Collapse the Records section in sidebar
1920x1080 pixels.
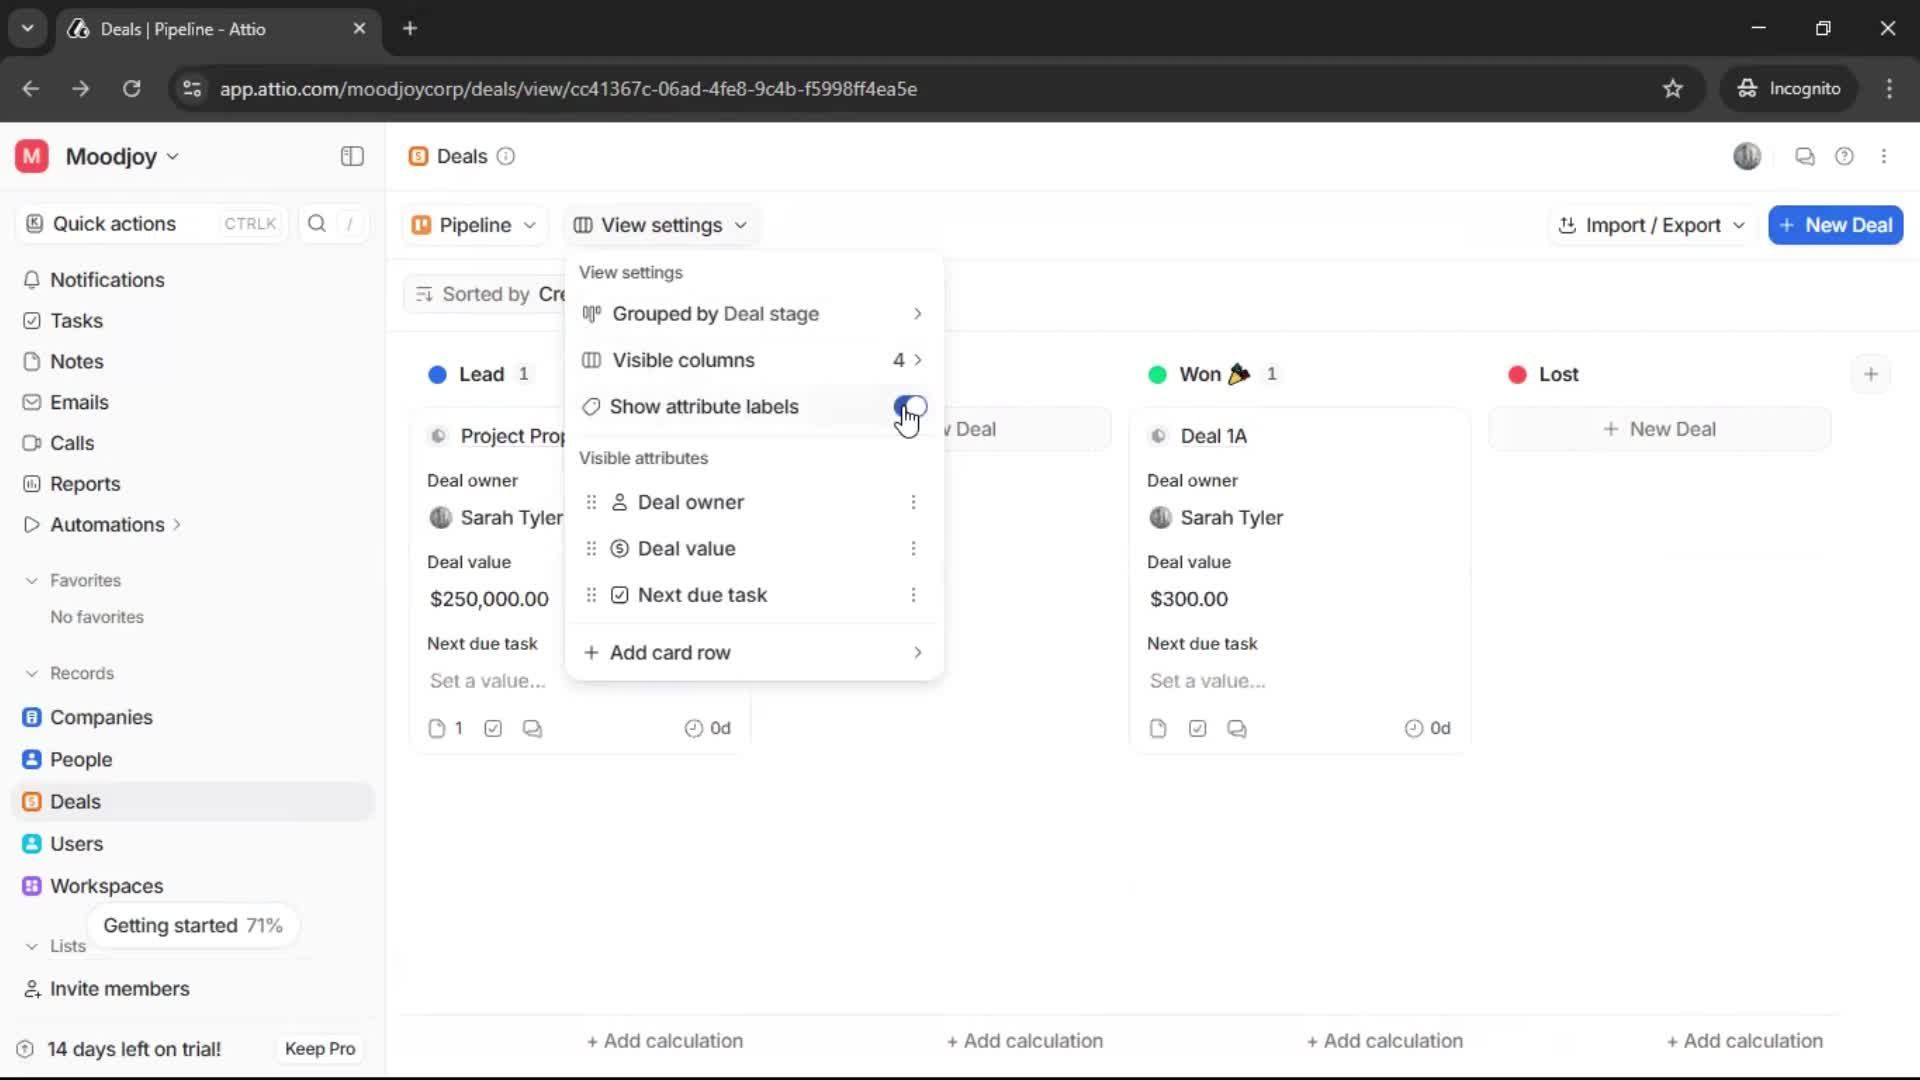click(31, 673)
